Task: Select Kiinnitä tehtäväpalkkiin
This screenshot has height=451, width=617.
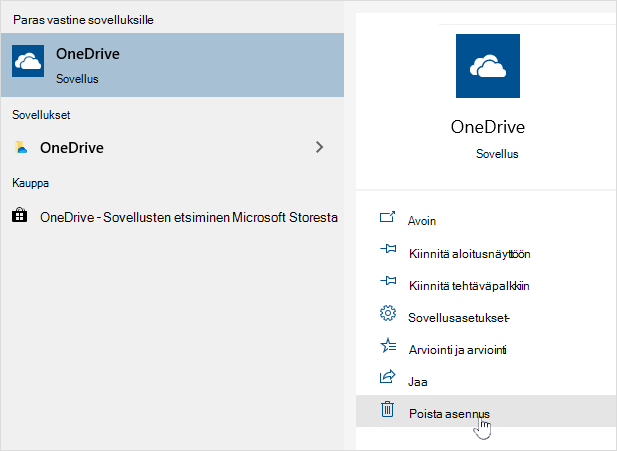Action: pos(486,285)
